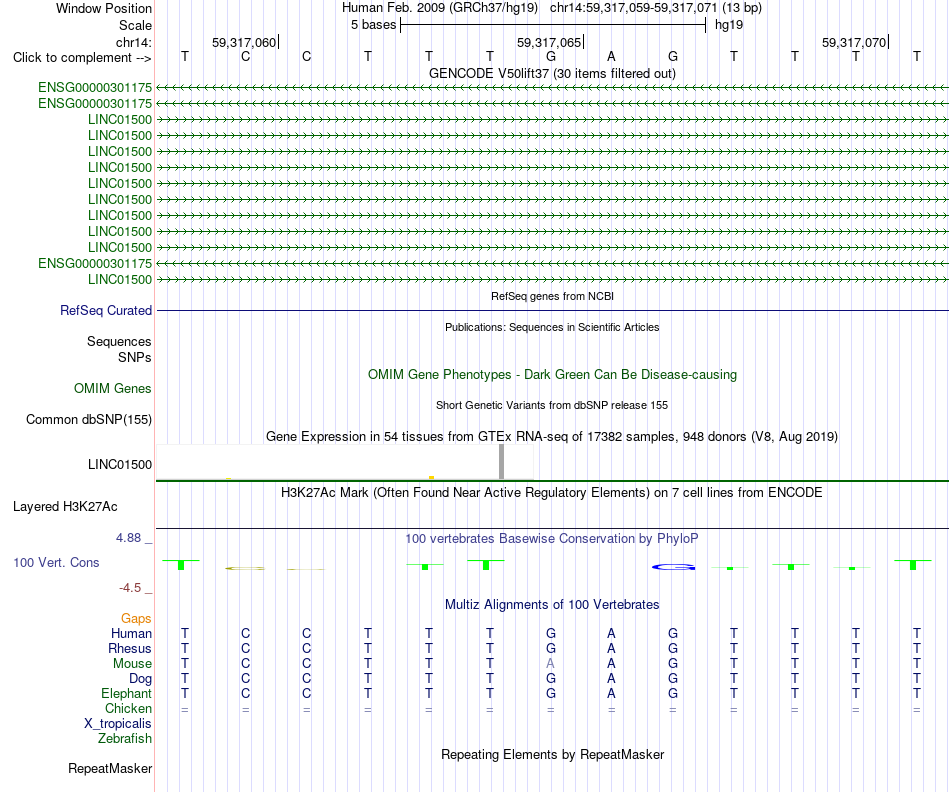Click the chr14:59,317,059-59,317,071 (13 bp) position text

[x=656, y=8]
